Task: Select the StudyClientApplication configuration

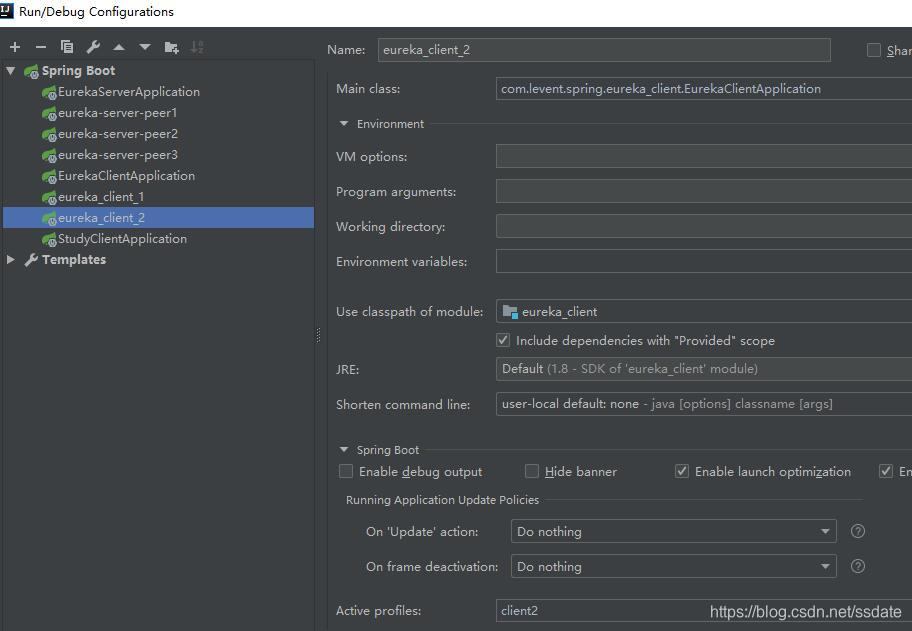Action: 122,238
